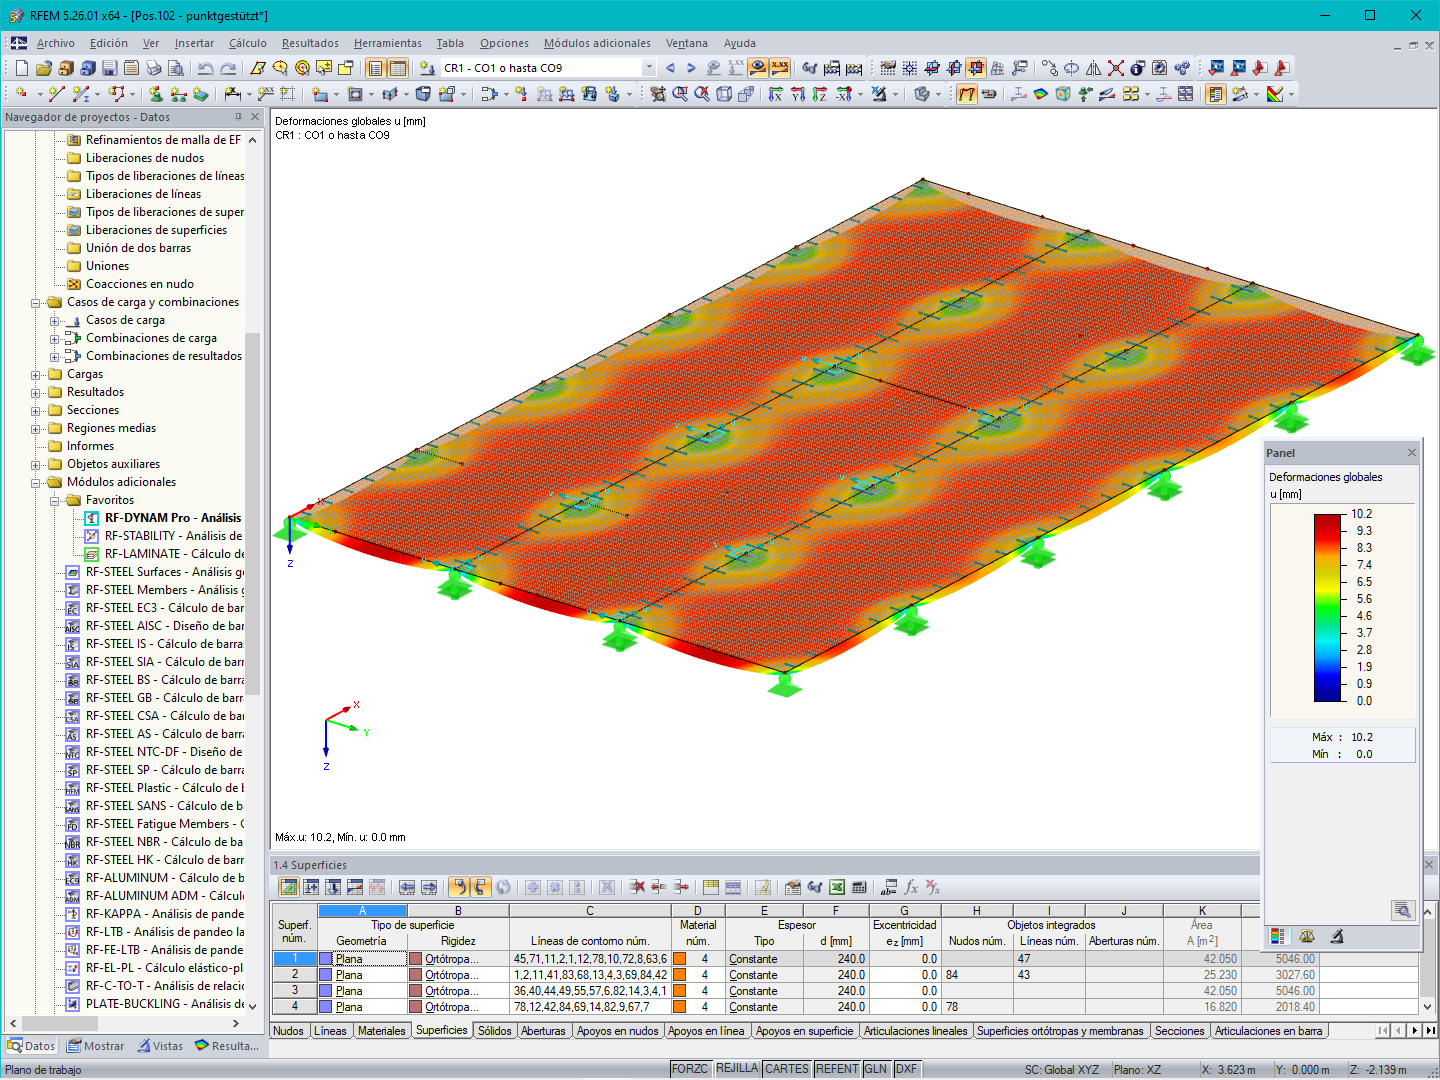Click the undo arrow in the Superficies table toolbar

point(457,887)
